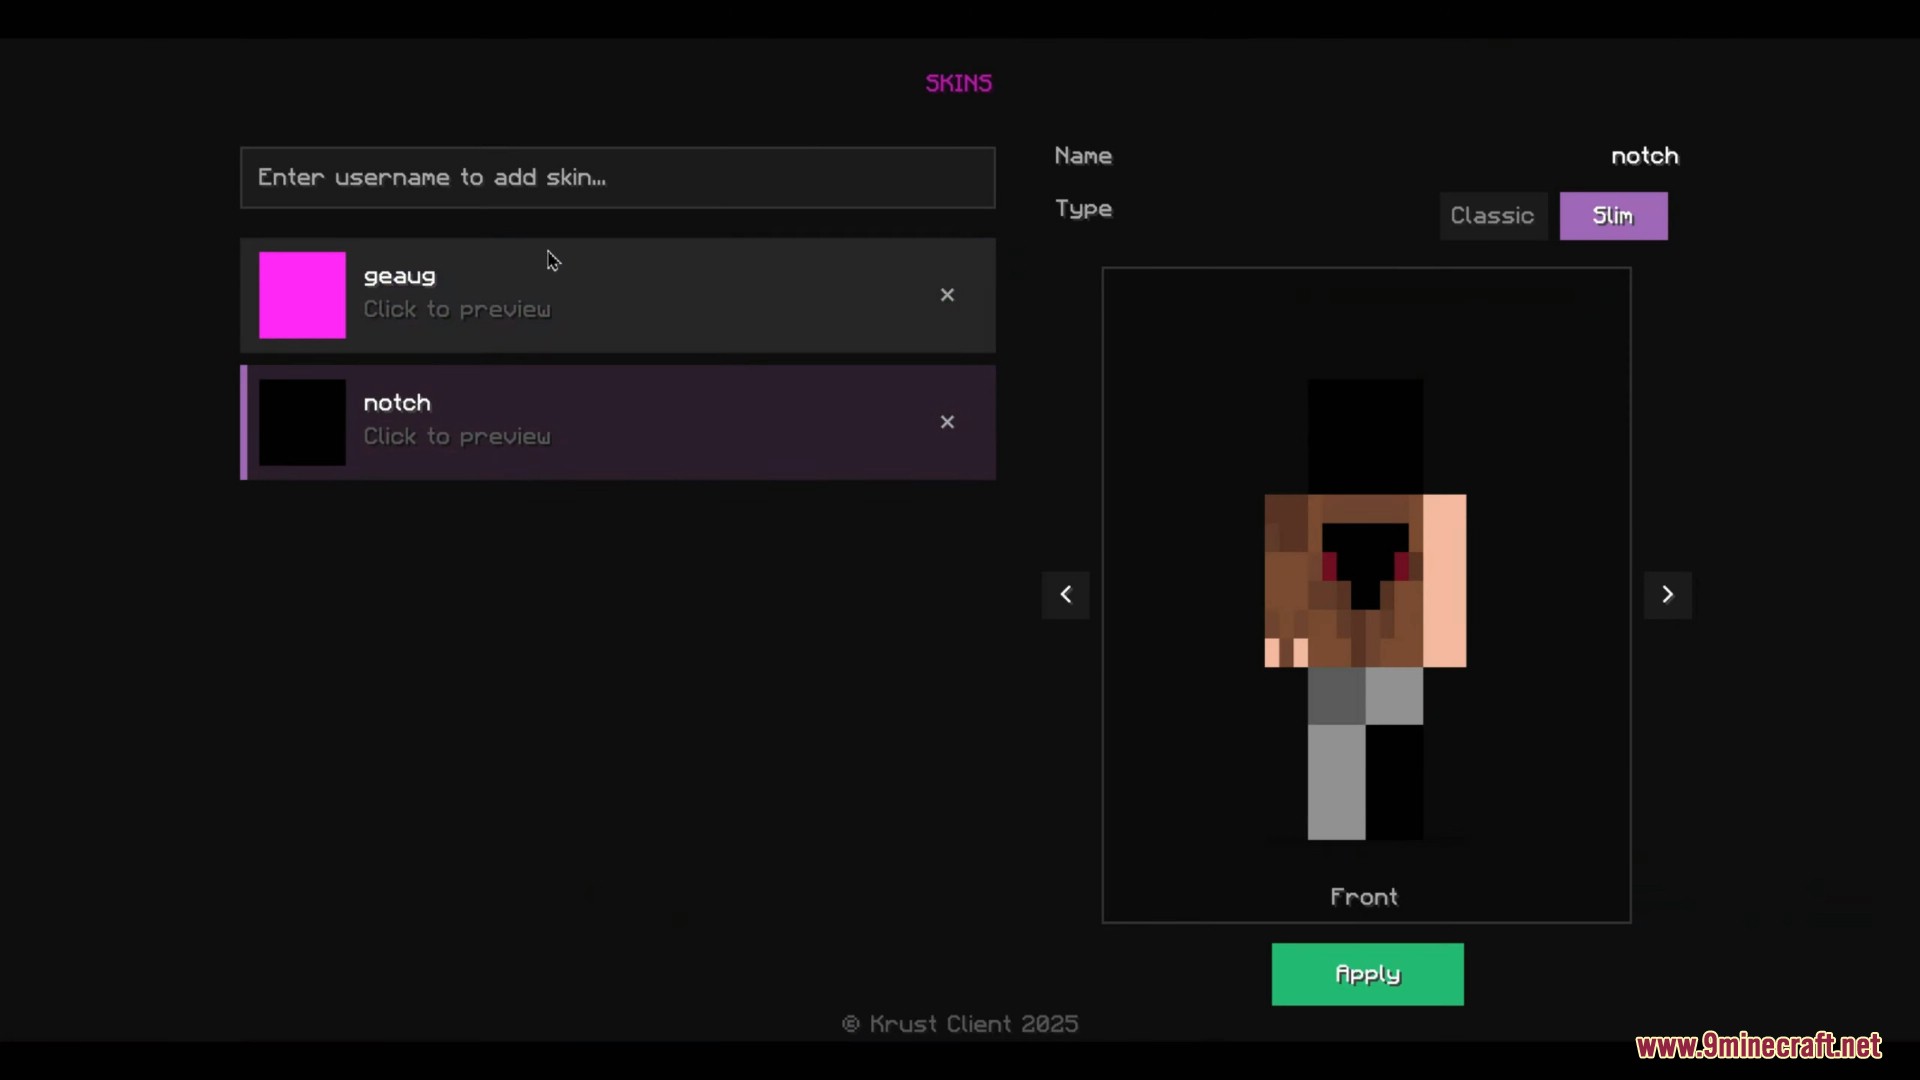1920x1080 pixels.
Task: Click the Front view label
Action: coord(1364,897)
